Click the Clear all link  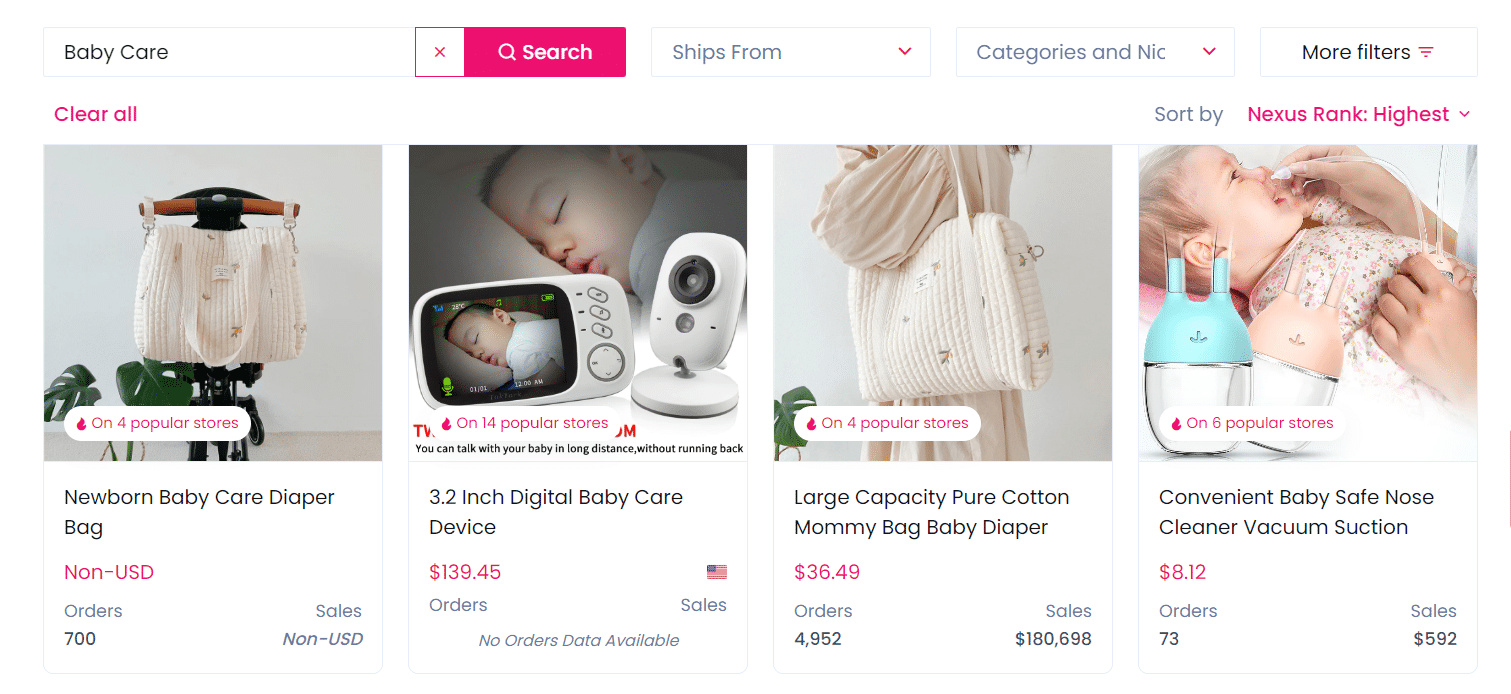[x=95, y=114]
